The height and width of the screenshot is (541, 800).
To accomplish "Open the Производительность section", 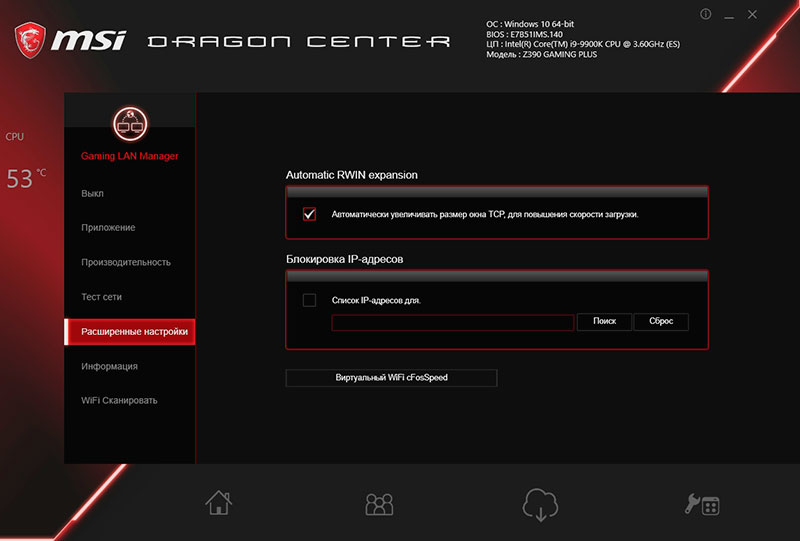I will (126, 262).
